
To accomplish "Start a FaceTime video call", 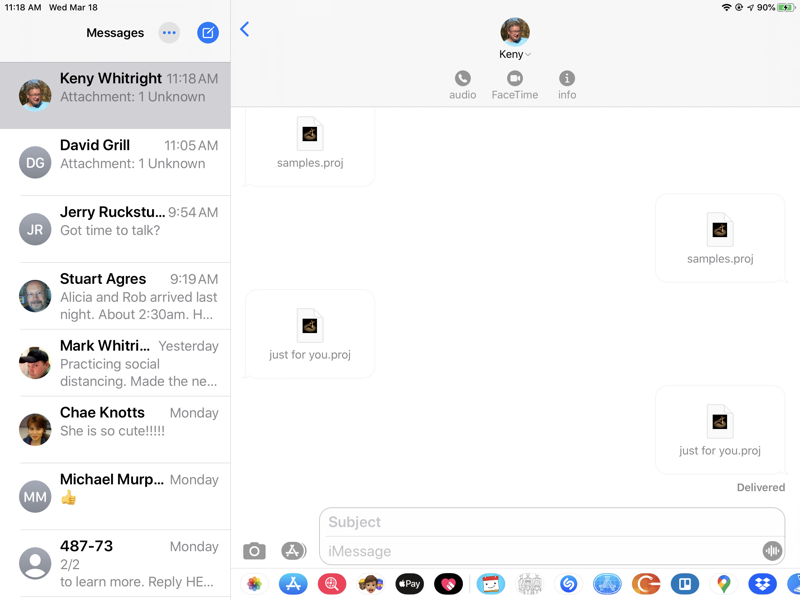I will pyautogui.click(x=515, y=85).
